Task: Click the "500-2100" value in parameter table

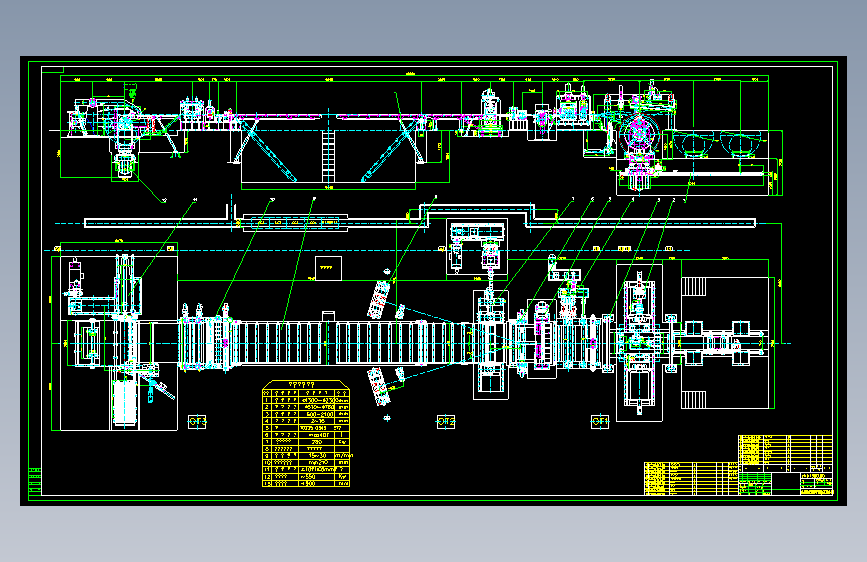Action: [x=318, y=414]
